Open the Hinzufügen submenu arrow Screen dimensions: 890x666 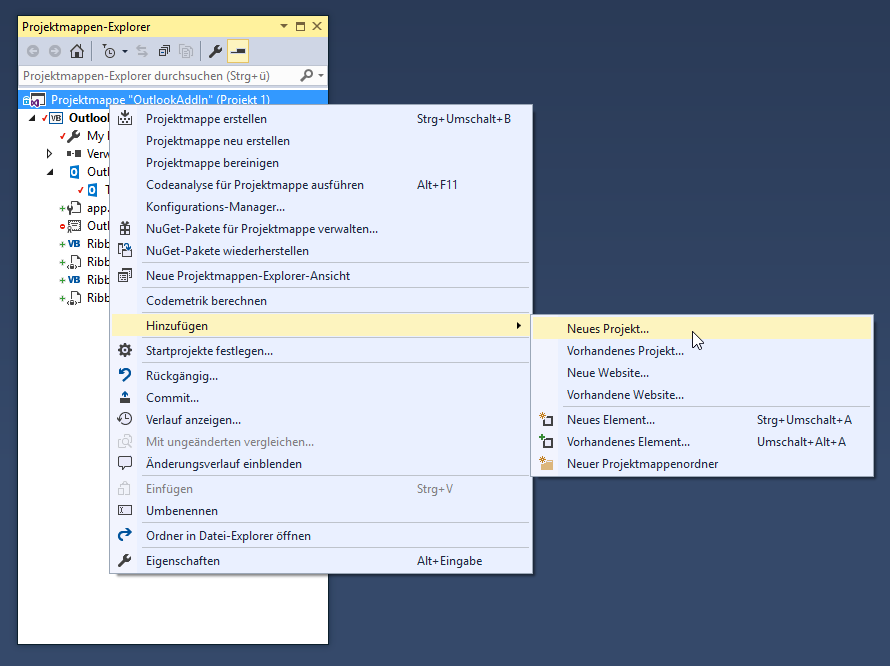point(518,326)
